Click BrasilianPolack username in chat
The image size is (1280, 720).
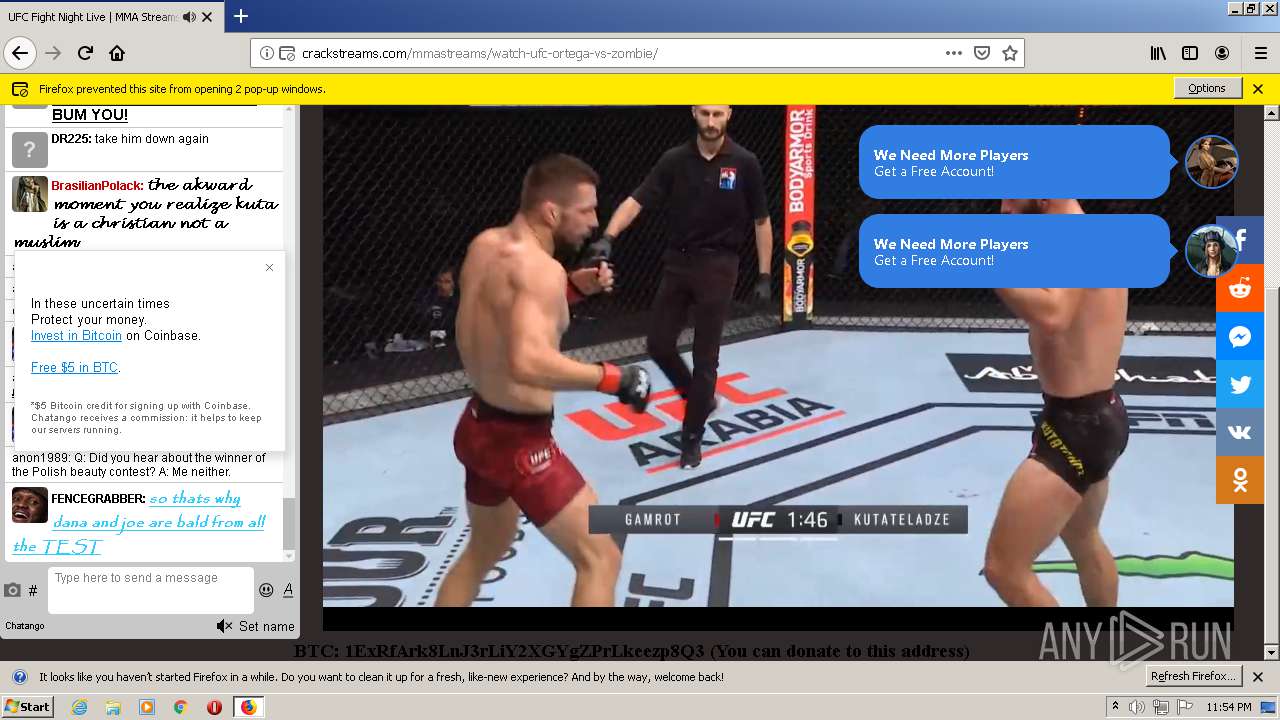click(x=97, y=186)
